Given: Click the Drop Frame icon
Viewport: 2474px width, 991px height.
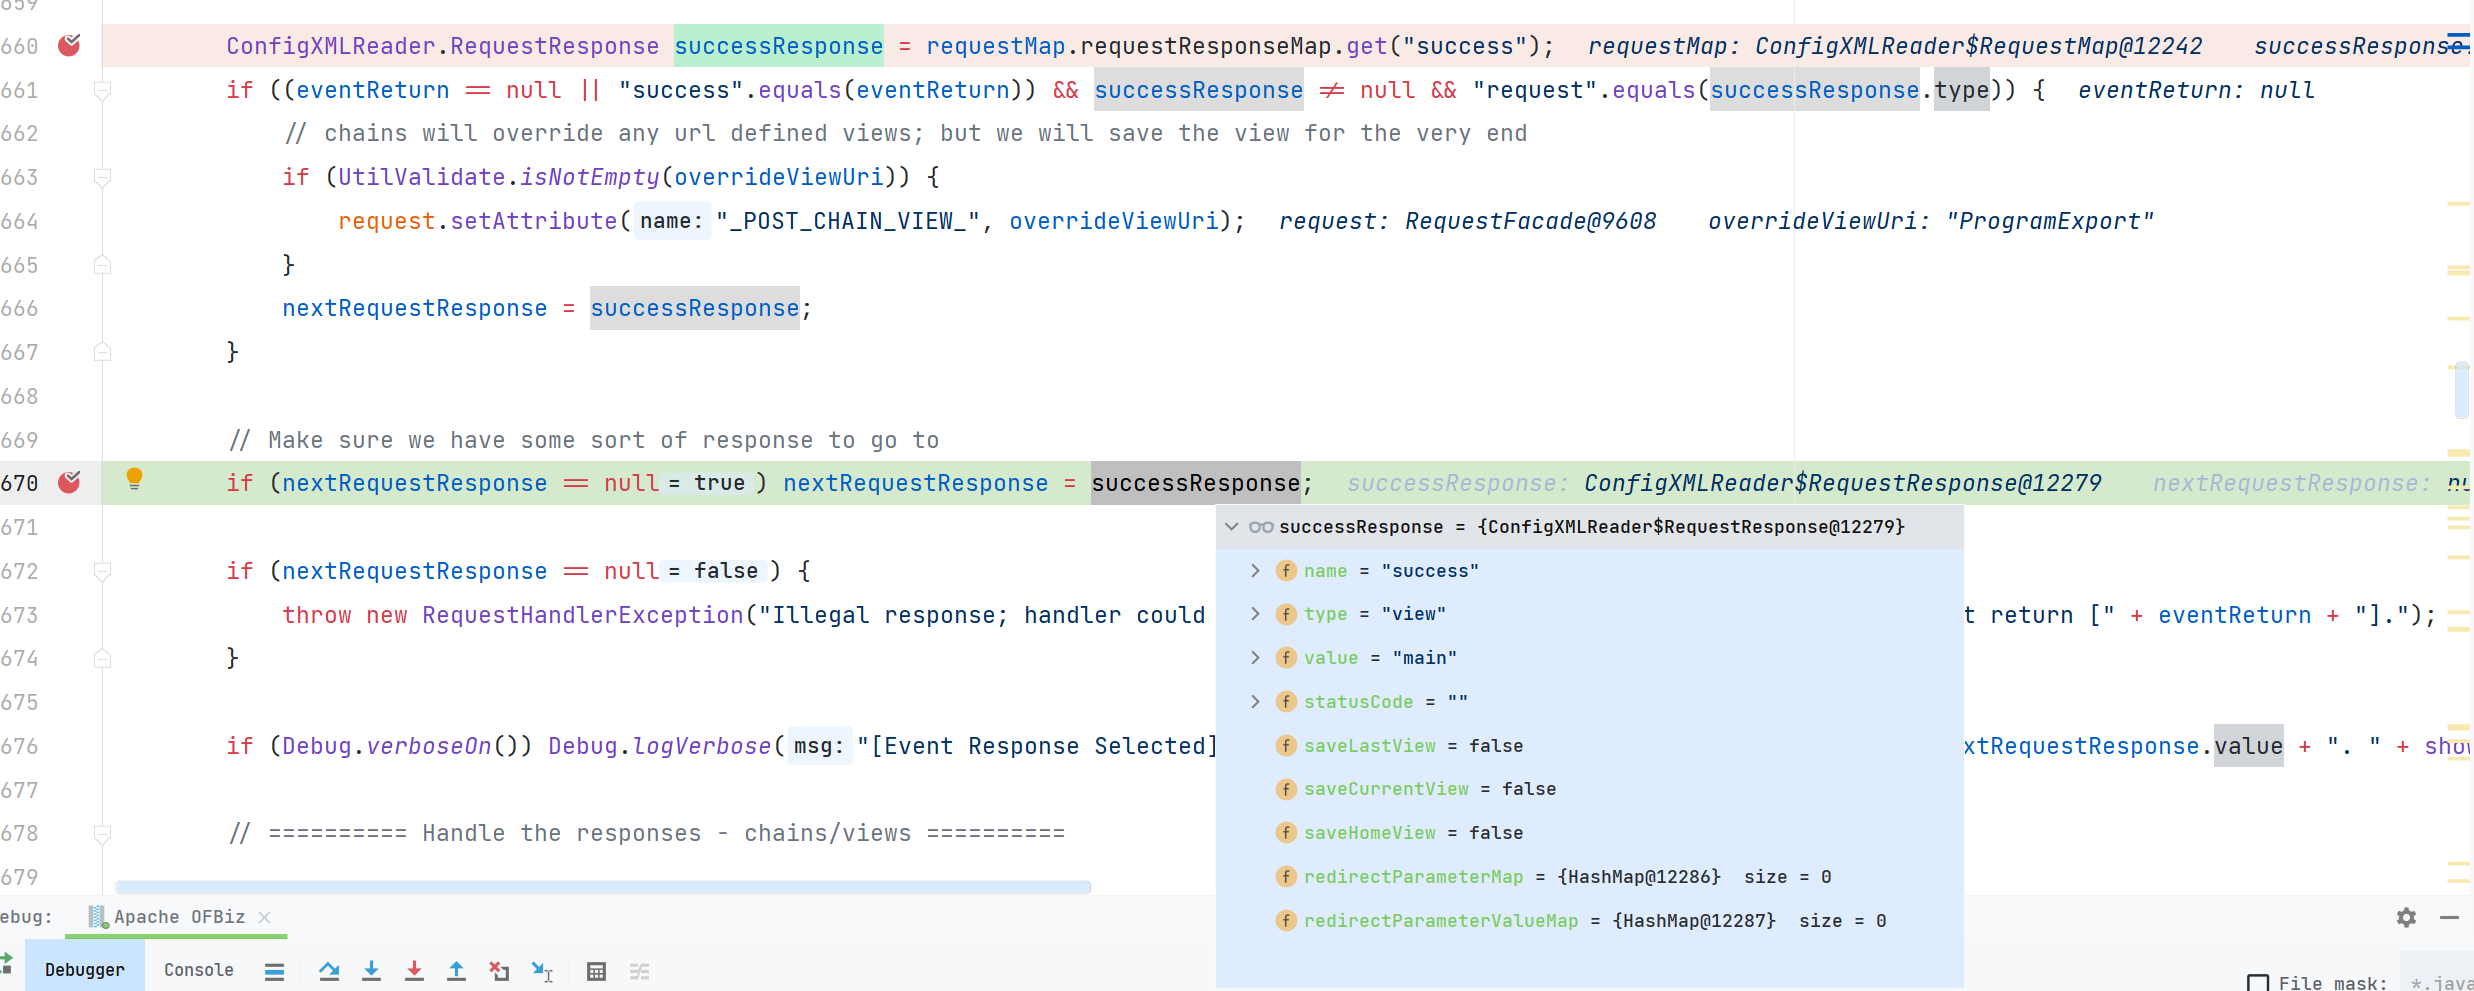Looking at the screenshot, I should click(499, 971).
